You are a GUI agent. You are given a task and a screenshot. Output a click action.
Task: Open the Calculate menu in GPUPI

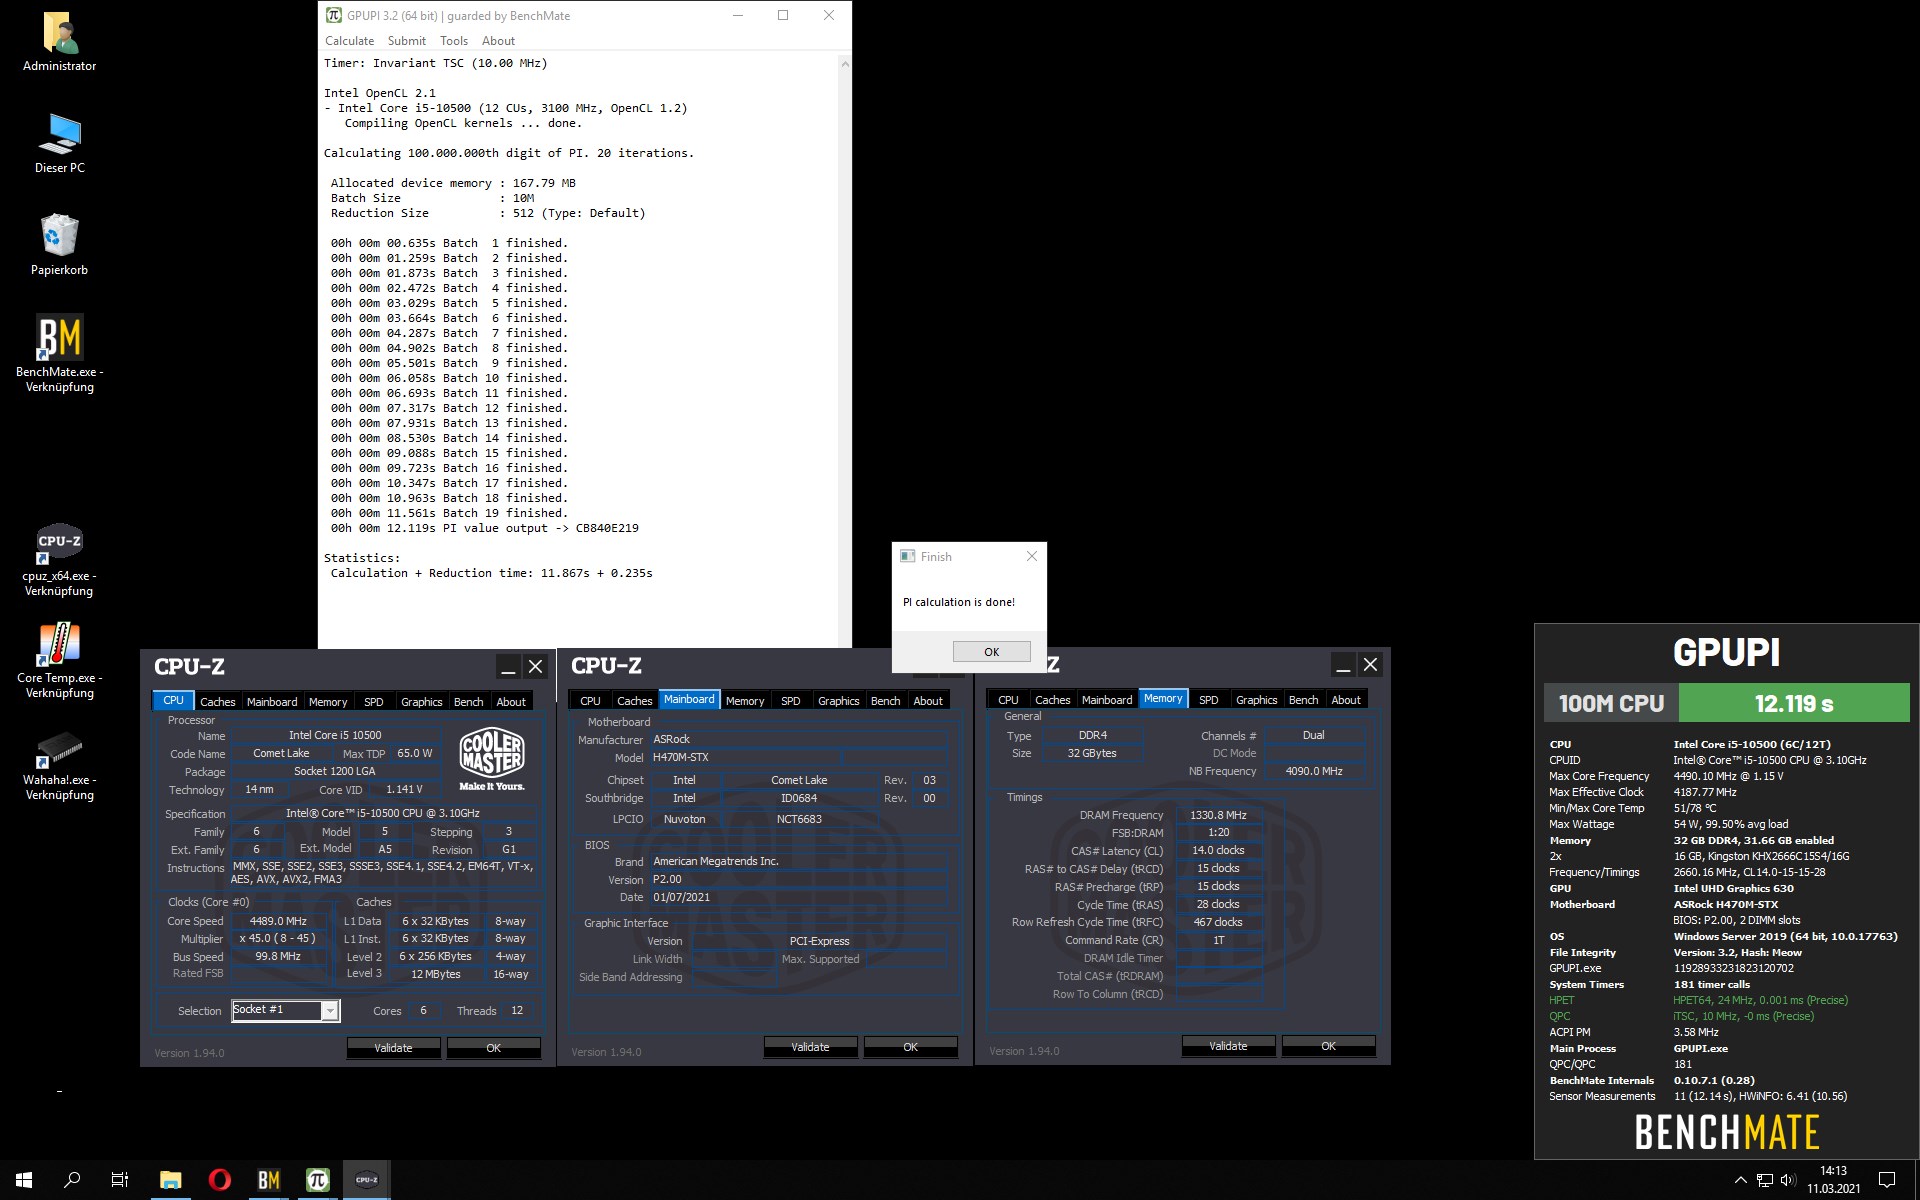(349, 41)
